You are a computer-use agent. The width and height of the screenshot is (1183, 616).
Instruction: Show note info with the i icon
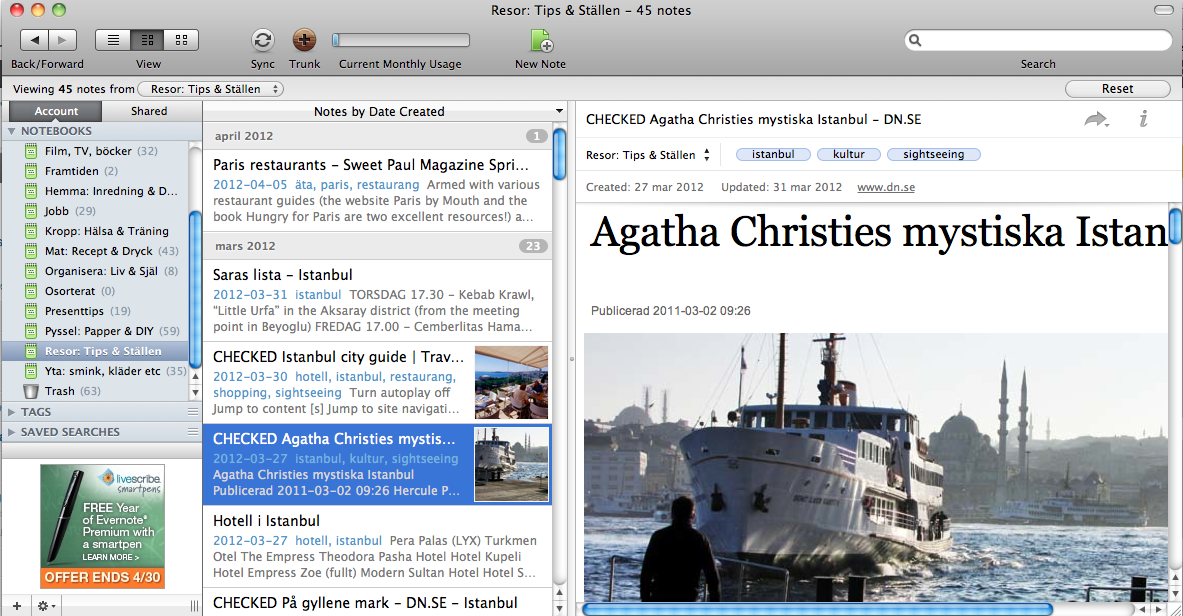(x=1143, y=120)
